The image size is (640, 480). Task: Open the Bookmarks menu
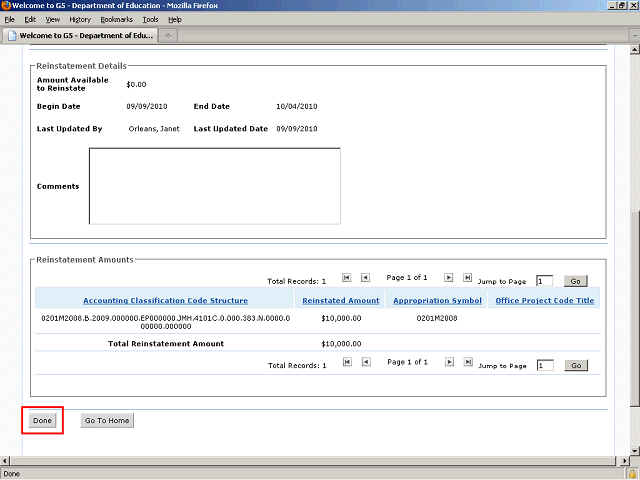click(x=117, y=20)
